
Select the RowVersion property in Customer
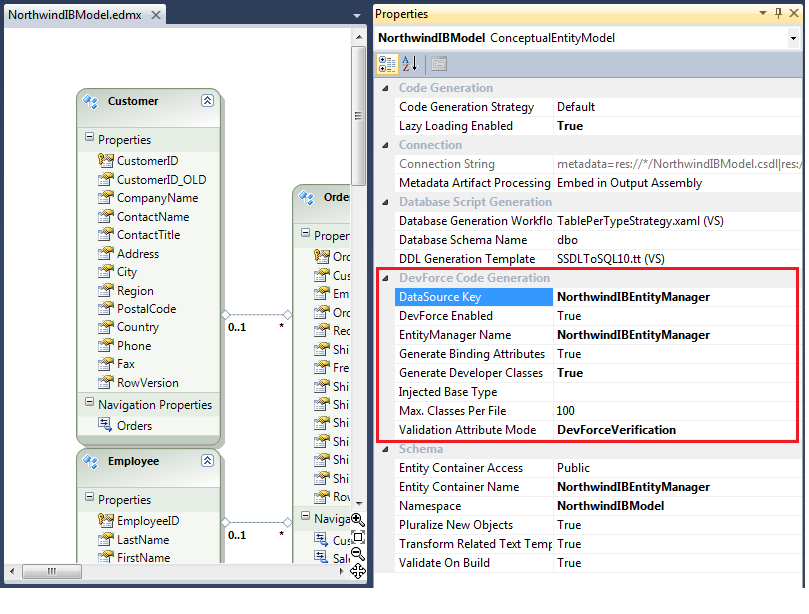pos(148,383)
